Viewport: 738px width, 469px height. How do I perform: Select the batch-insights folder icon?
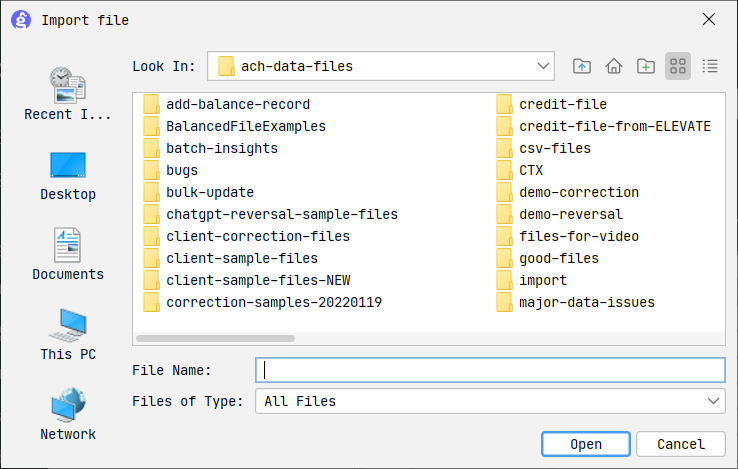coord(151,148)
